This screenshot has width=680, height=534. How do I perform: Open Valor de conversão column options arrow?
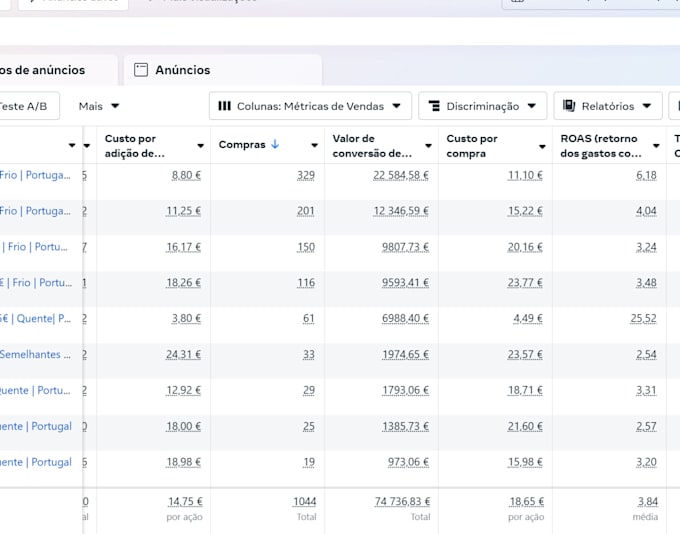coord(428,145)
